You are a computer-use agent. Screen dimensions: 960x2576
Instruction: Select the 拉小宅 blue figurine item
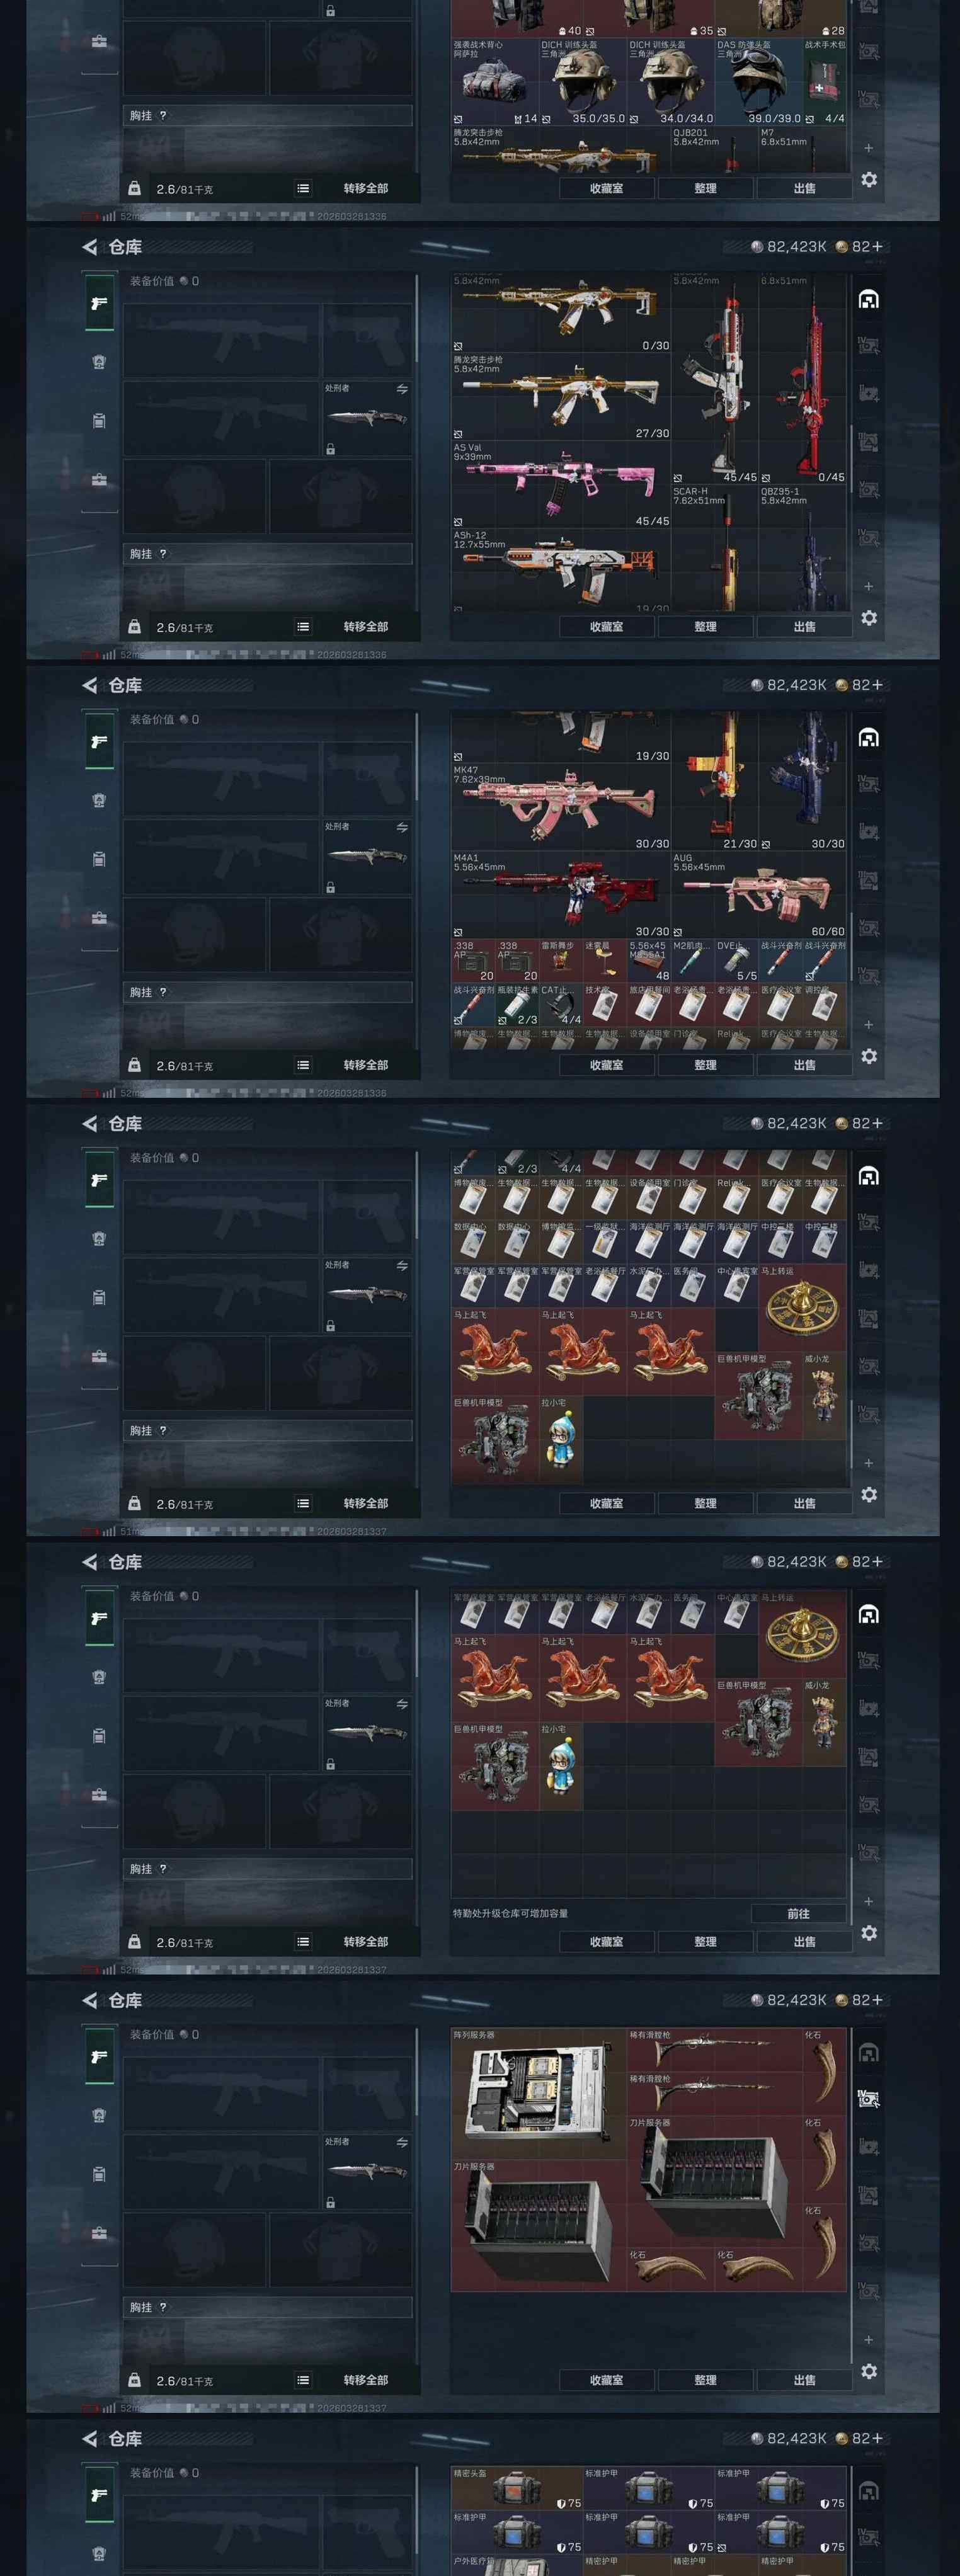561,1766
